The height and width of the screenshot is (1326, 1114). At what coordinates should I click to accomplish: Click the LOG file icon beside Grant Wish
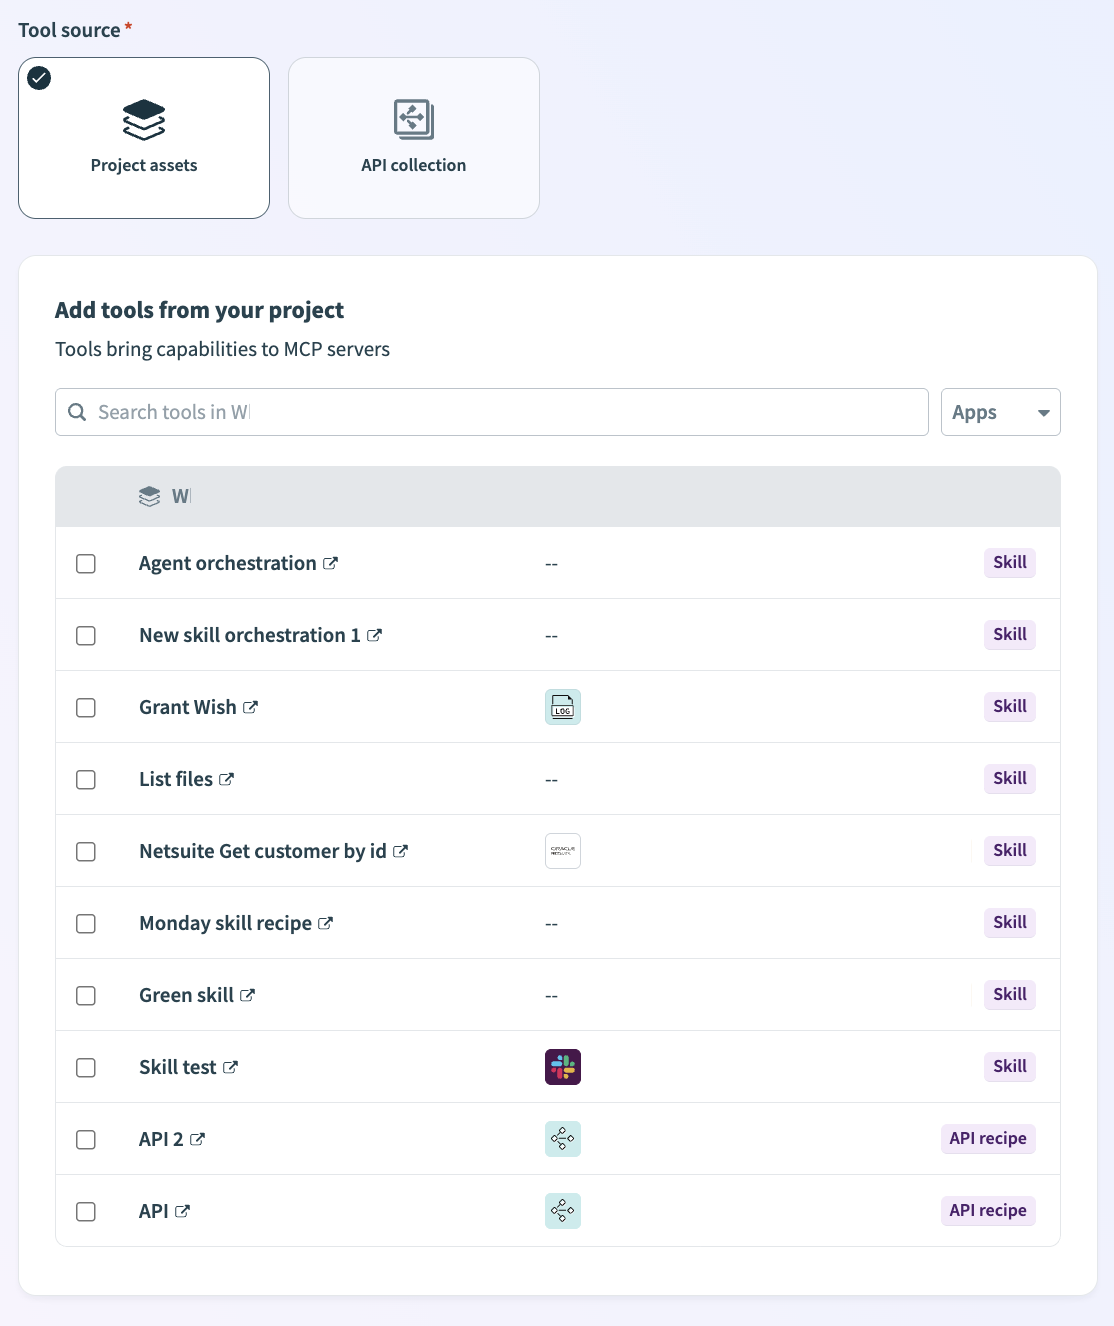click(562, 706)
